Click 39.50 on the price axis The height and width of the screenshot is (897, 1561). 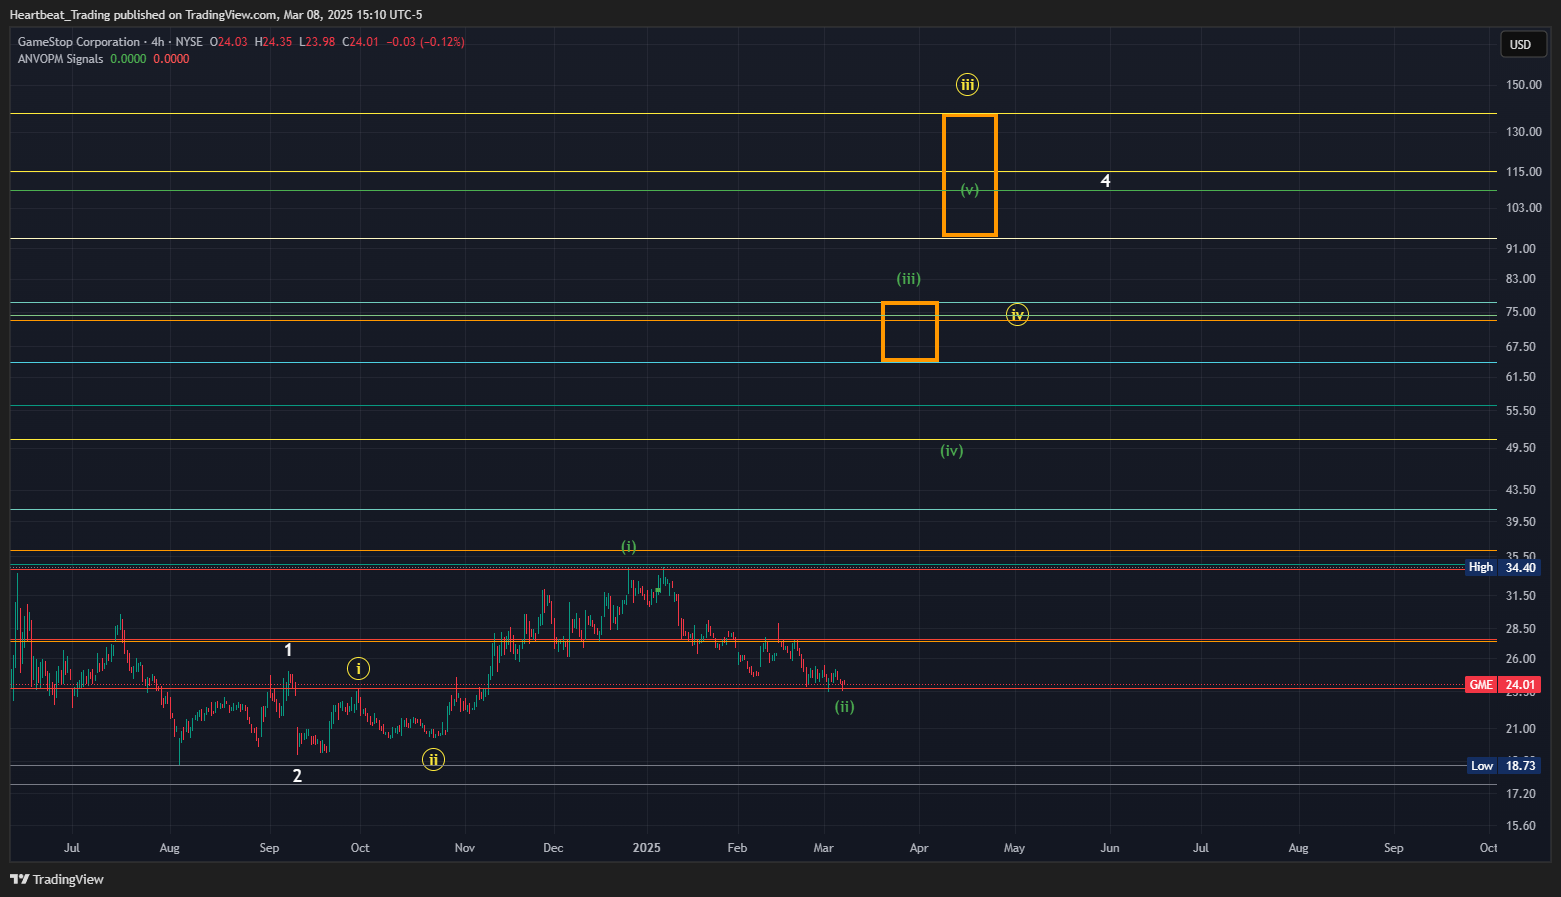1521,522
